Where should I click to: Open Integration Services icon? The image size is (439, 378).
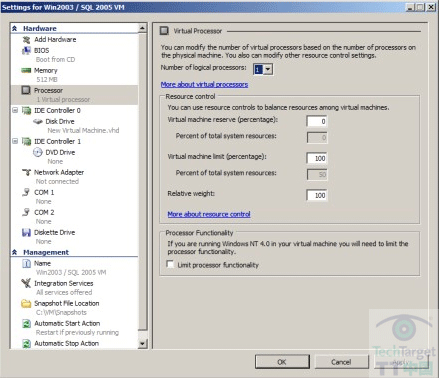point(26,283)
